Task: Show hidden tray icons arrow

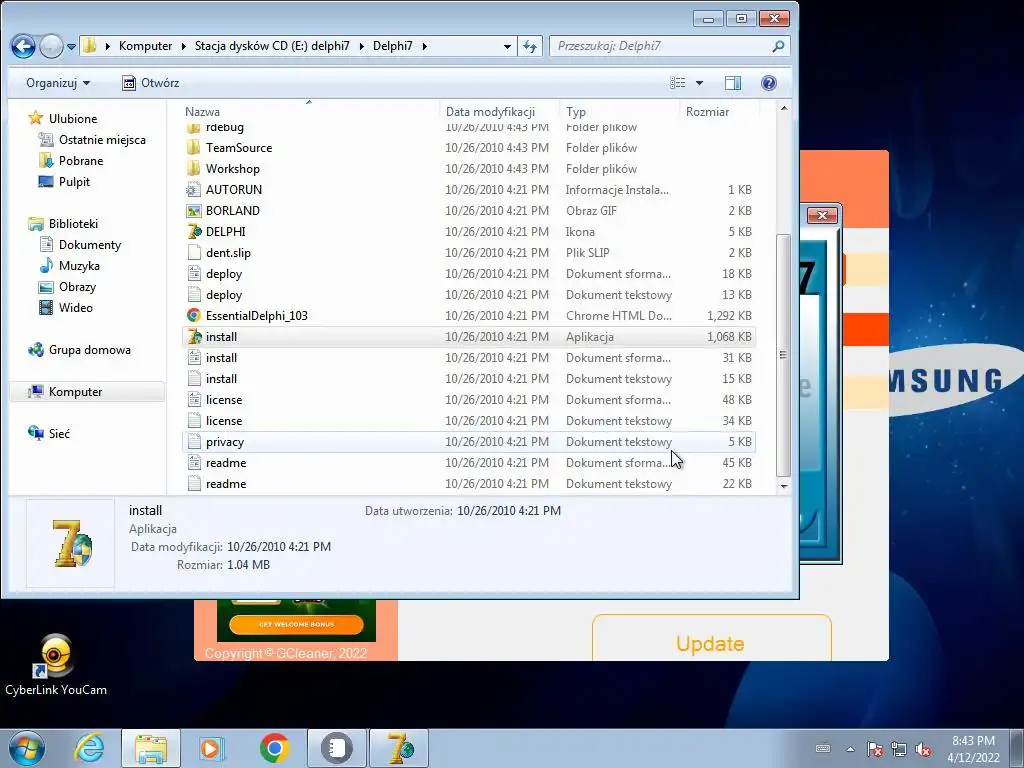Action: [x=850, y=749]
